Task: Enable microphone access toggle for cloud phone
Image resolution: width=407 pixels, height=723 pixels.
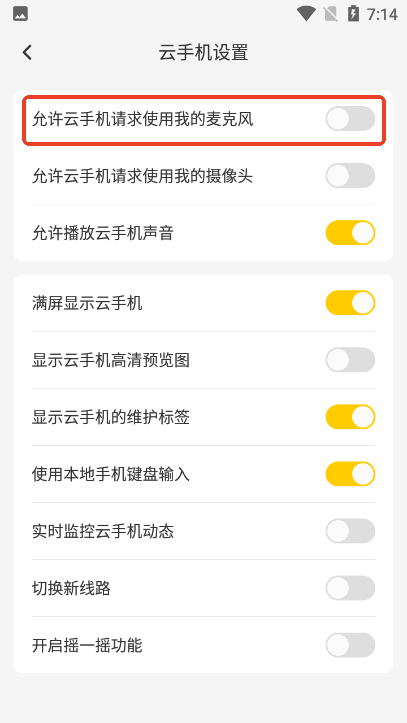Action: click(x=350, y=119)
